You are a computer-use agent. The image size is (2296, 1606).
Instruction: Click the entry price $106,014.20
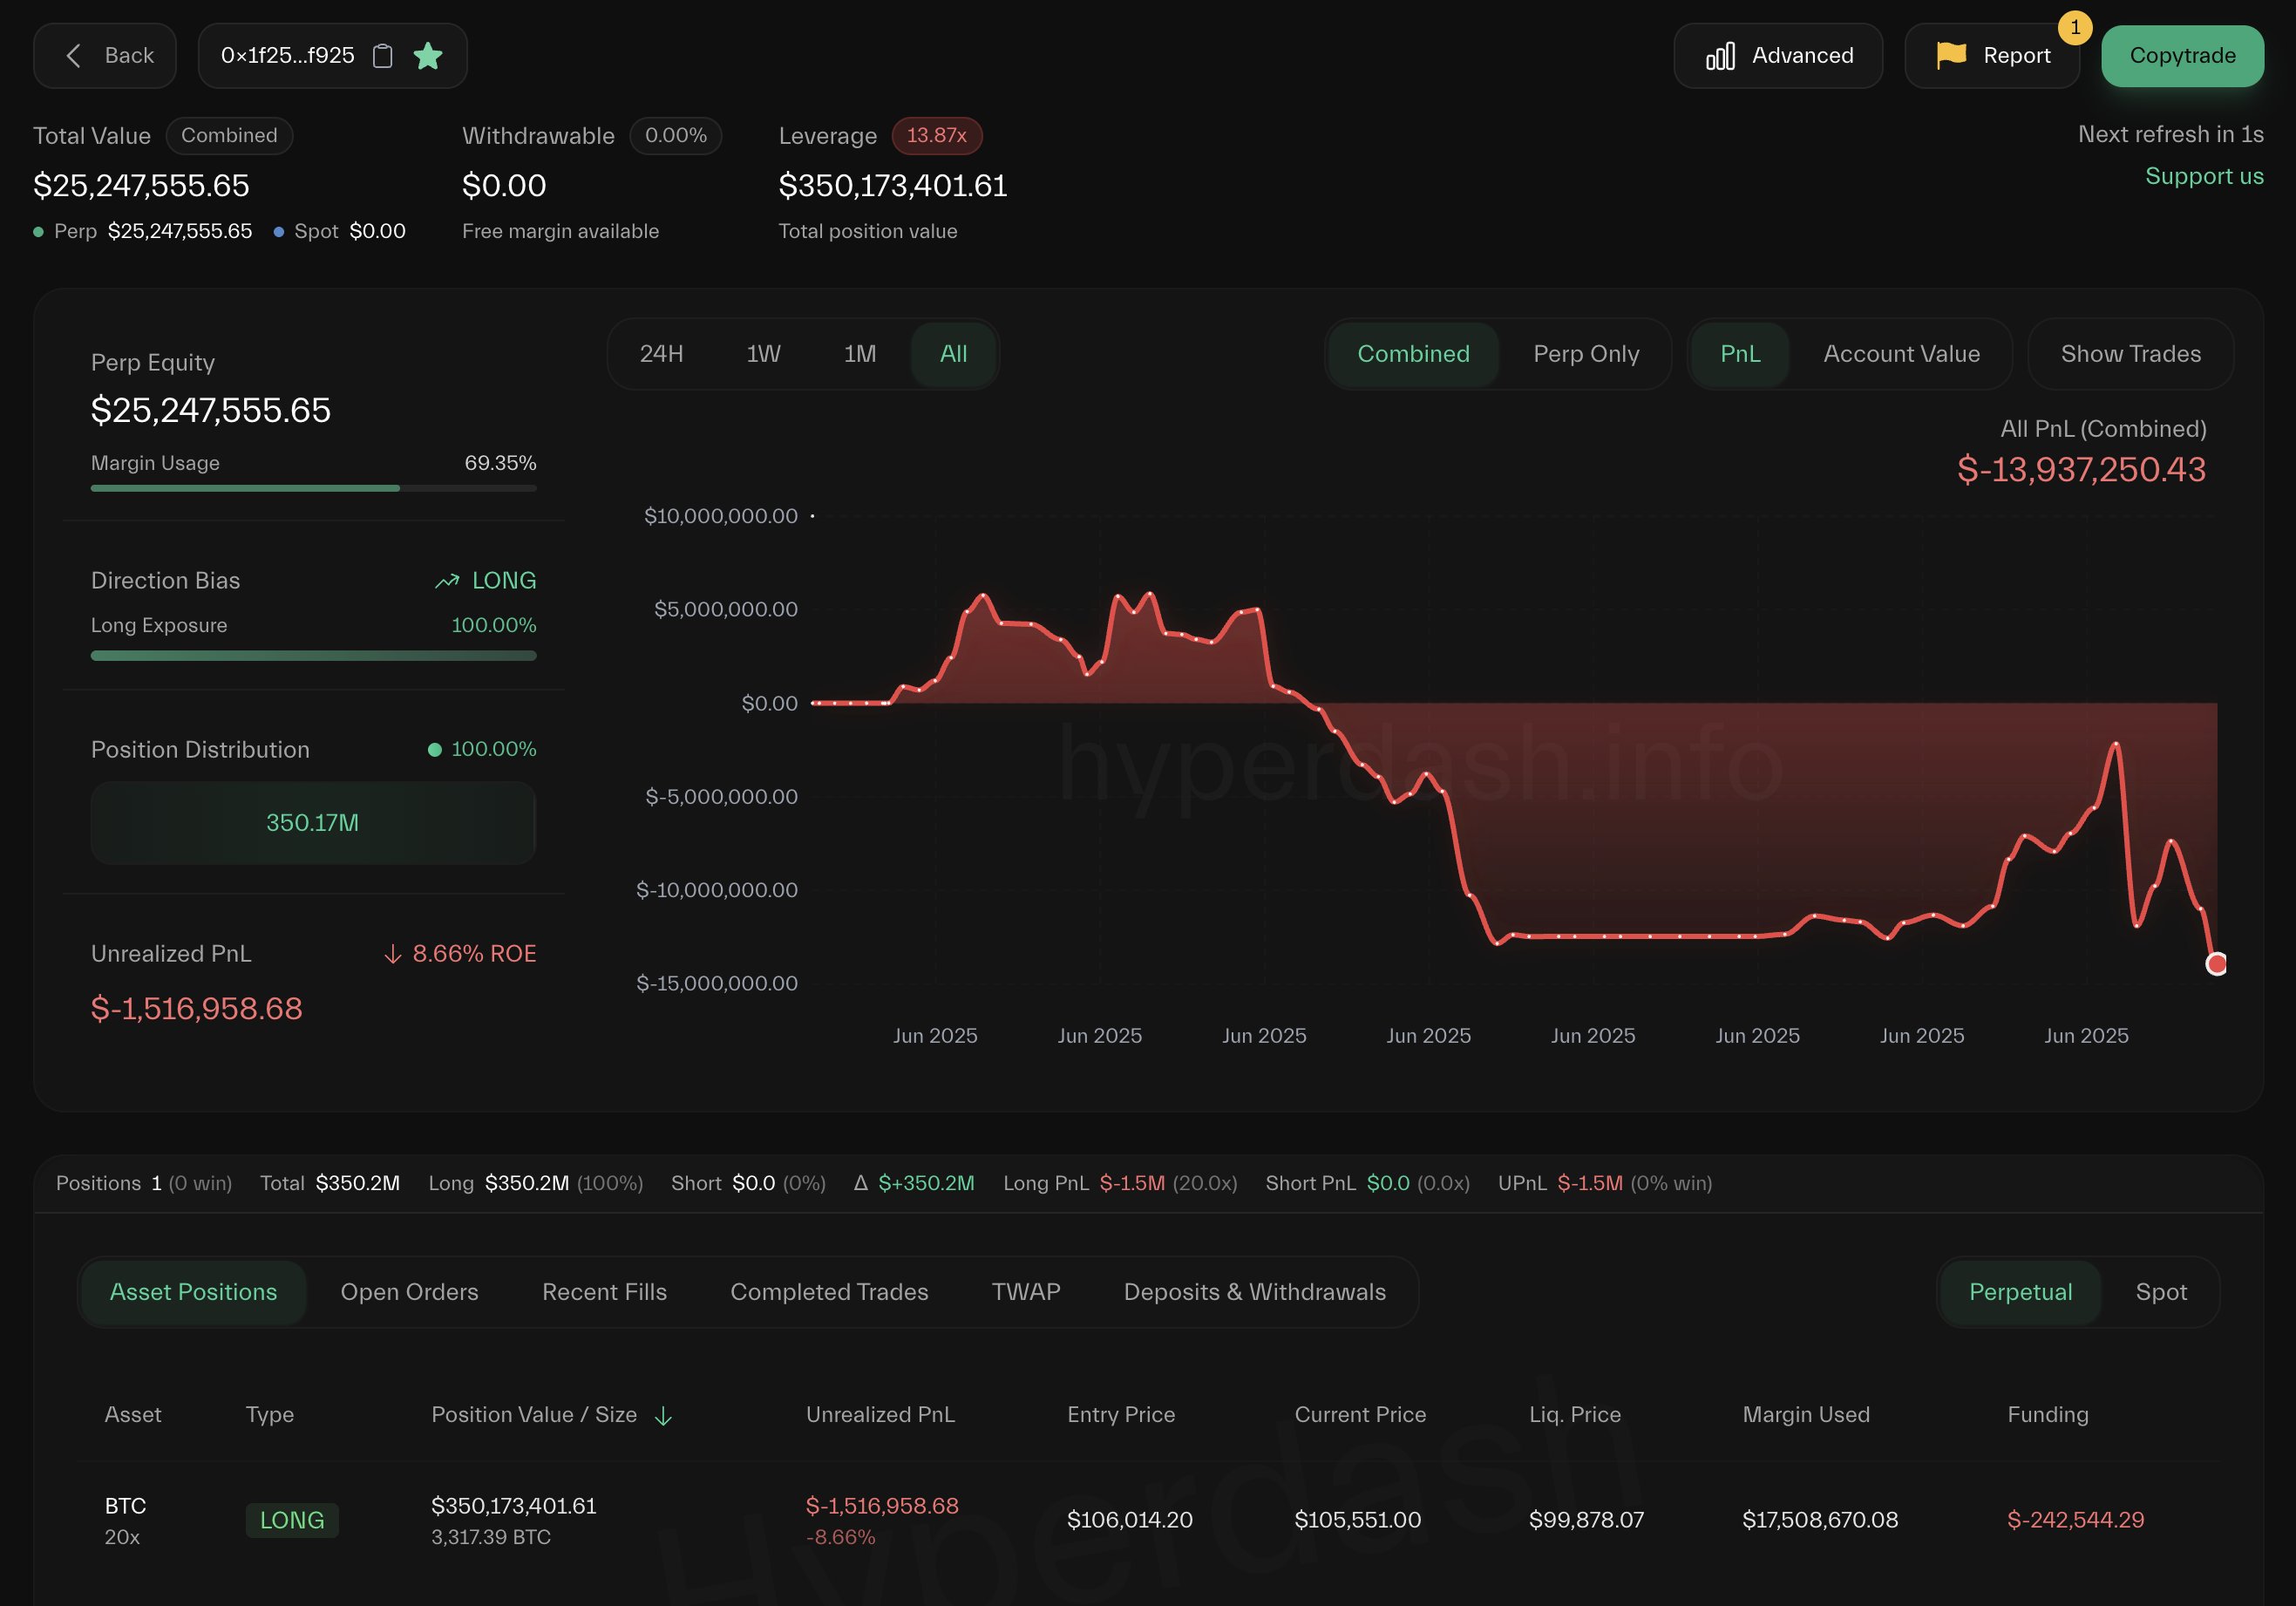(x=1130, y=1520)
